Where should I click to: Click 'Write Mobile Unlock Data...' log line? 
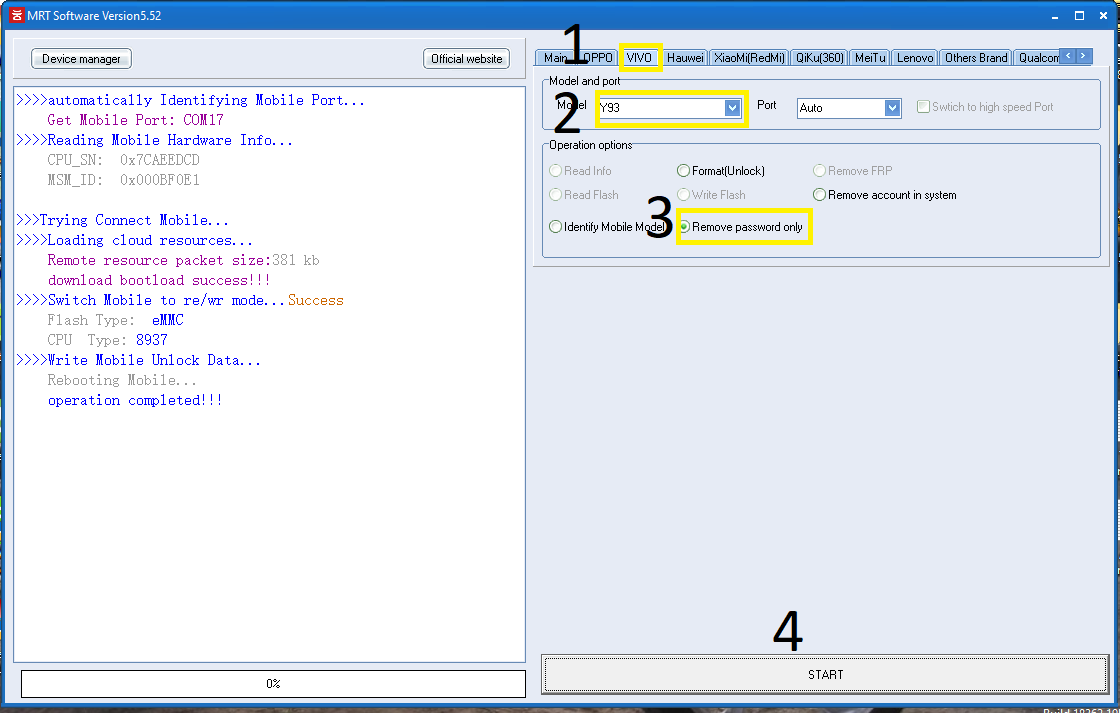139,360
